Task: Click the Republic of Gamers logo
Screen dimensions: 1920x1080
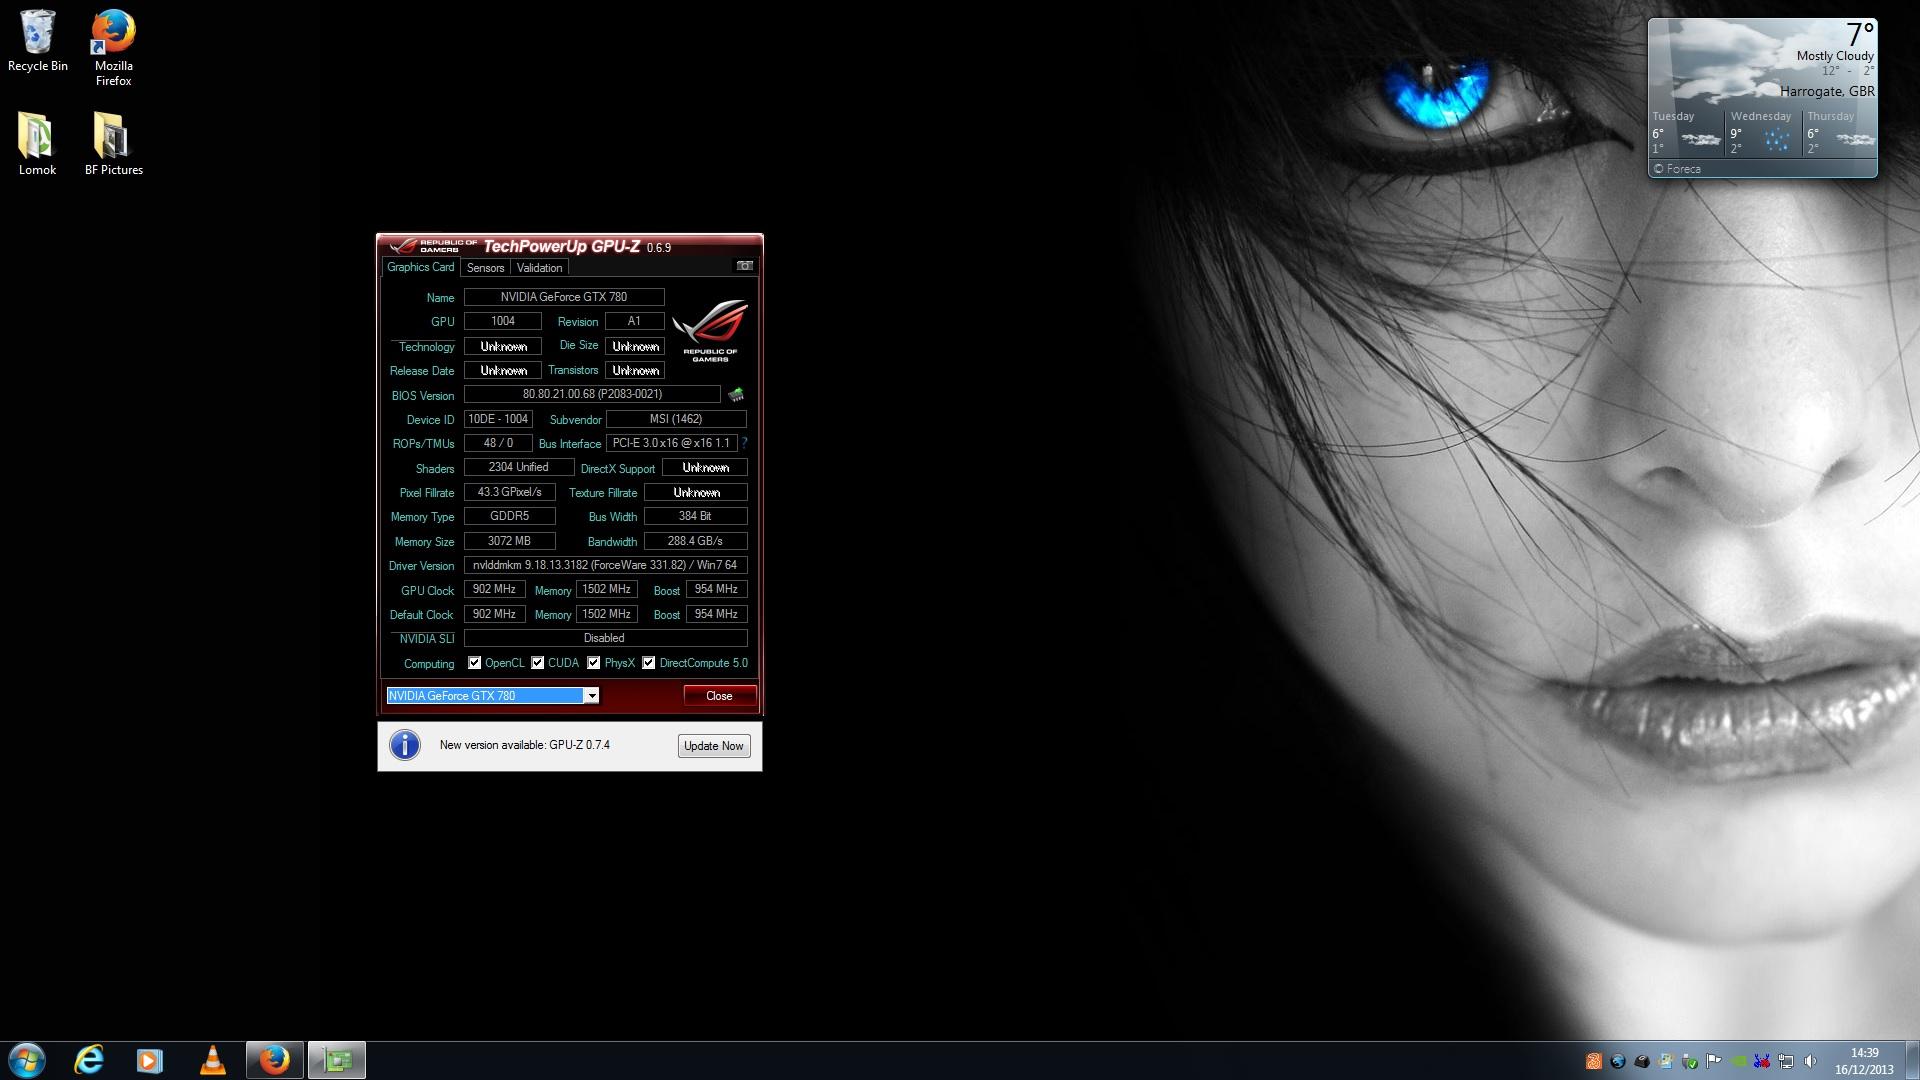Action: pyautogui.click(x=710, y=330)
